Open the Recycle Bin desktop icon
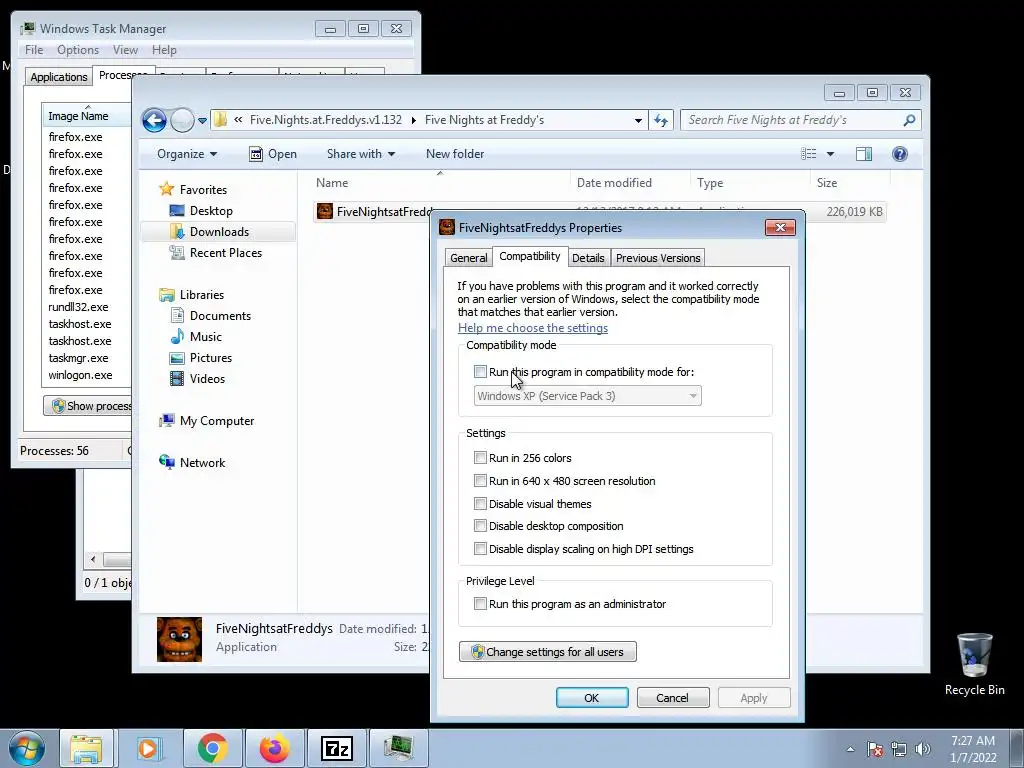The image size is (1024, 768). [974, 664]
